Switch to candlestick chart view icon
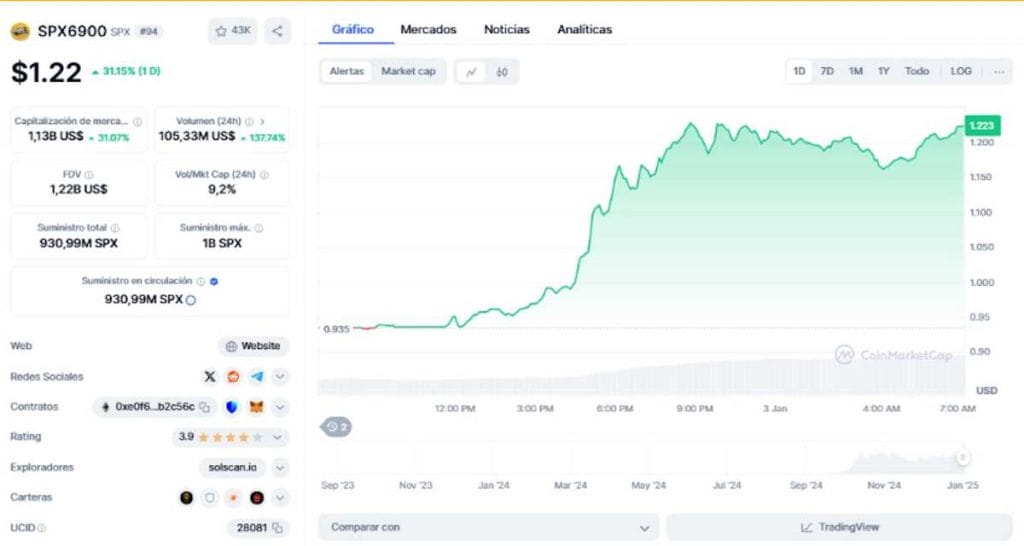1024x546 pixels. 502,72
